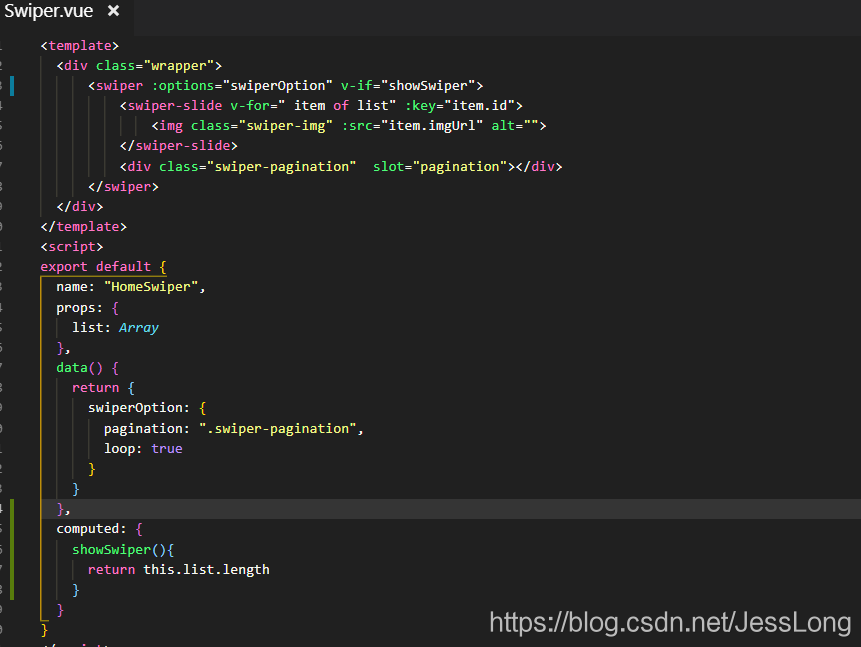Click the loop: true line
The width and height of the screenshot is (861, 647).
(x=143, y=449)
